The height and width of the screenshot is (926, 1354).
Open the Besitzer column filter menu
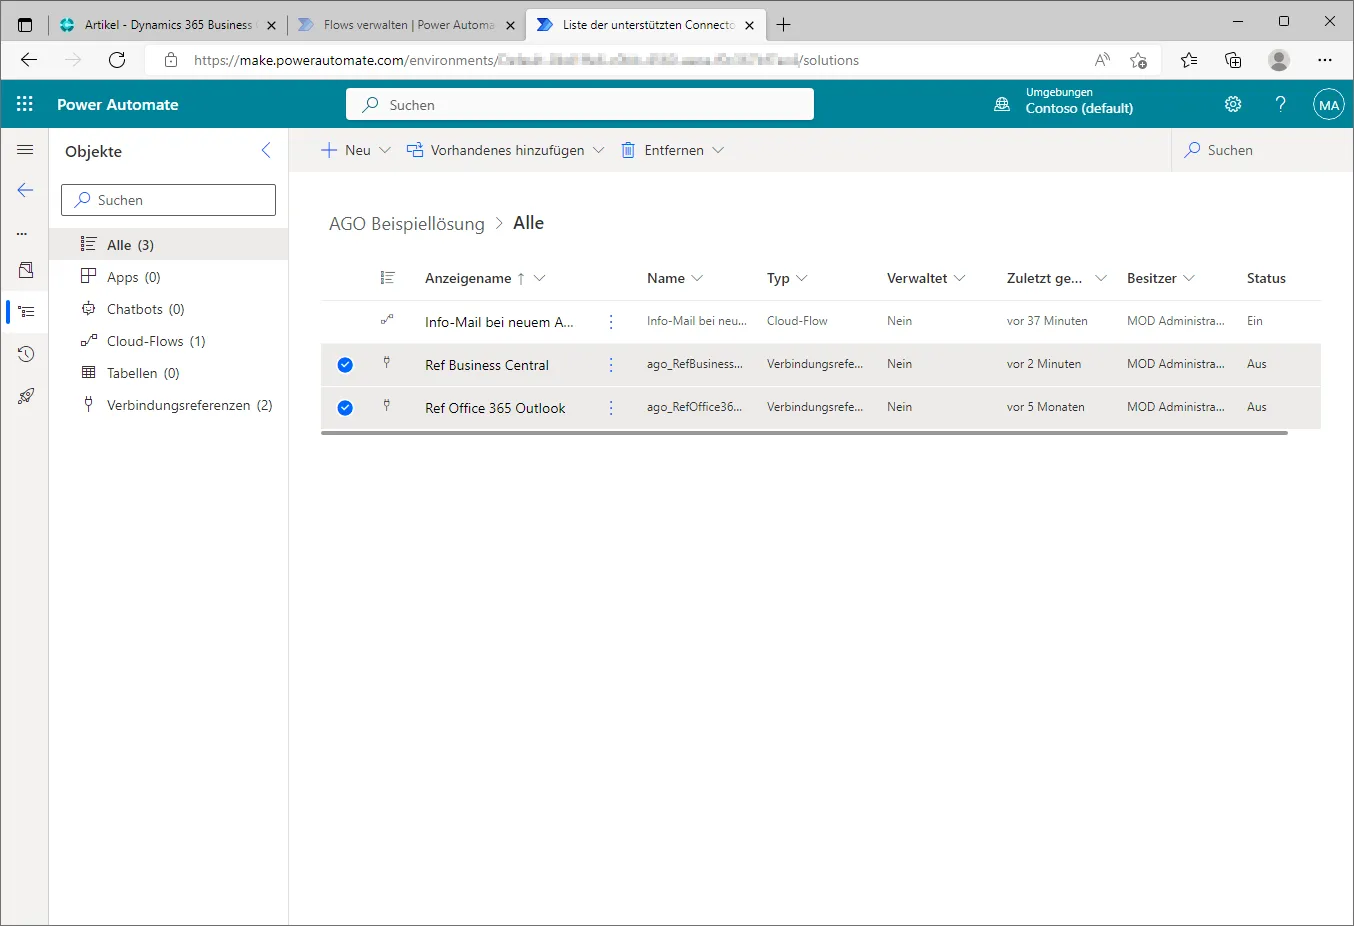[x=1189, y=278]
